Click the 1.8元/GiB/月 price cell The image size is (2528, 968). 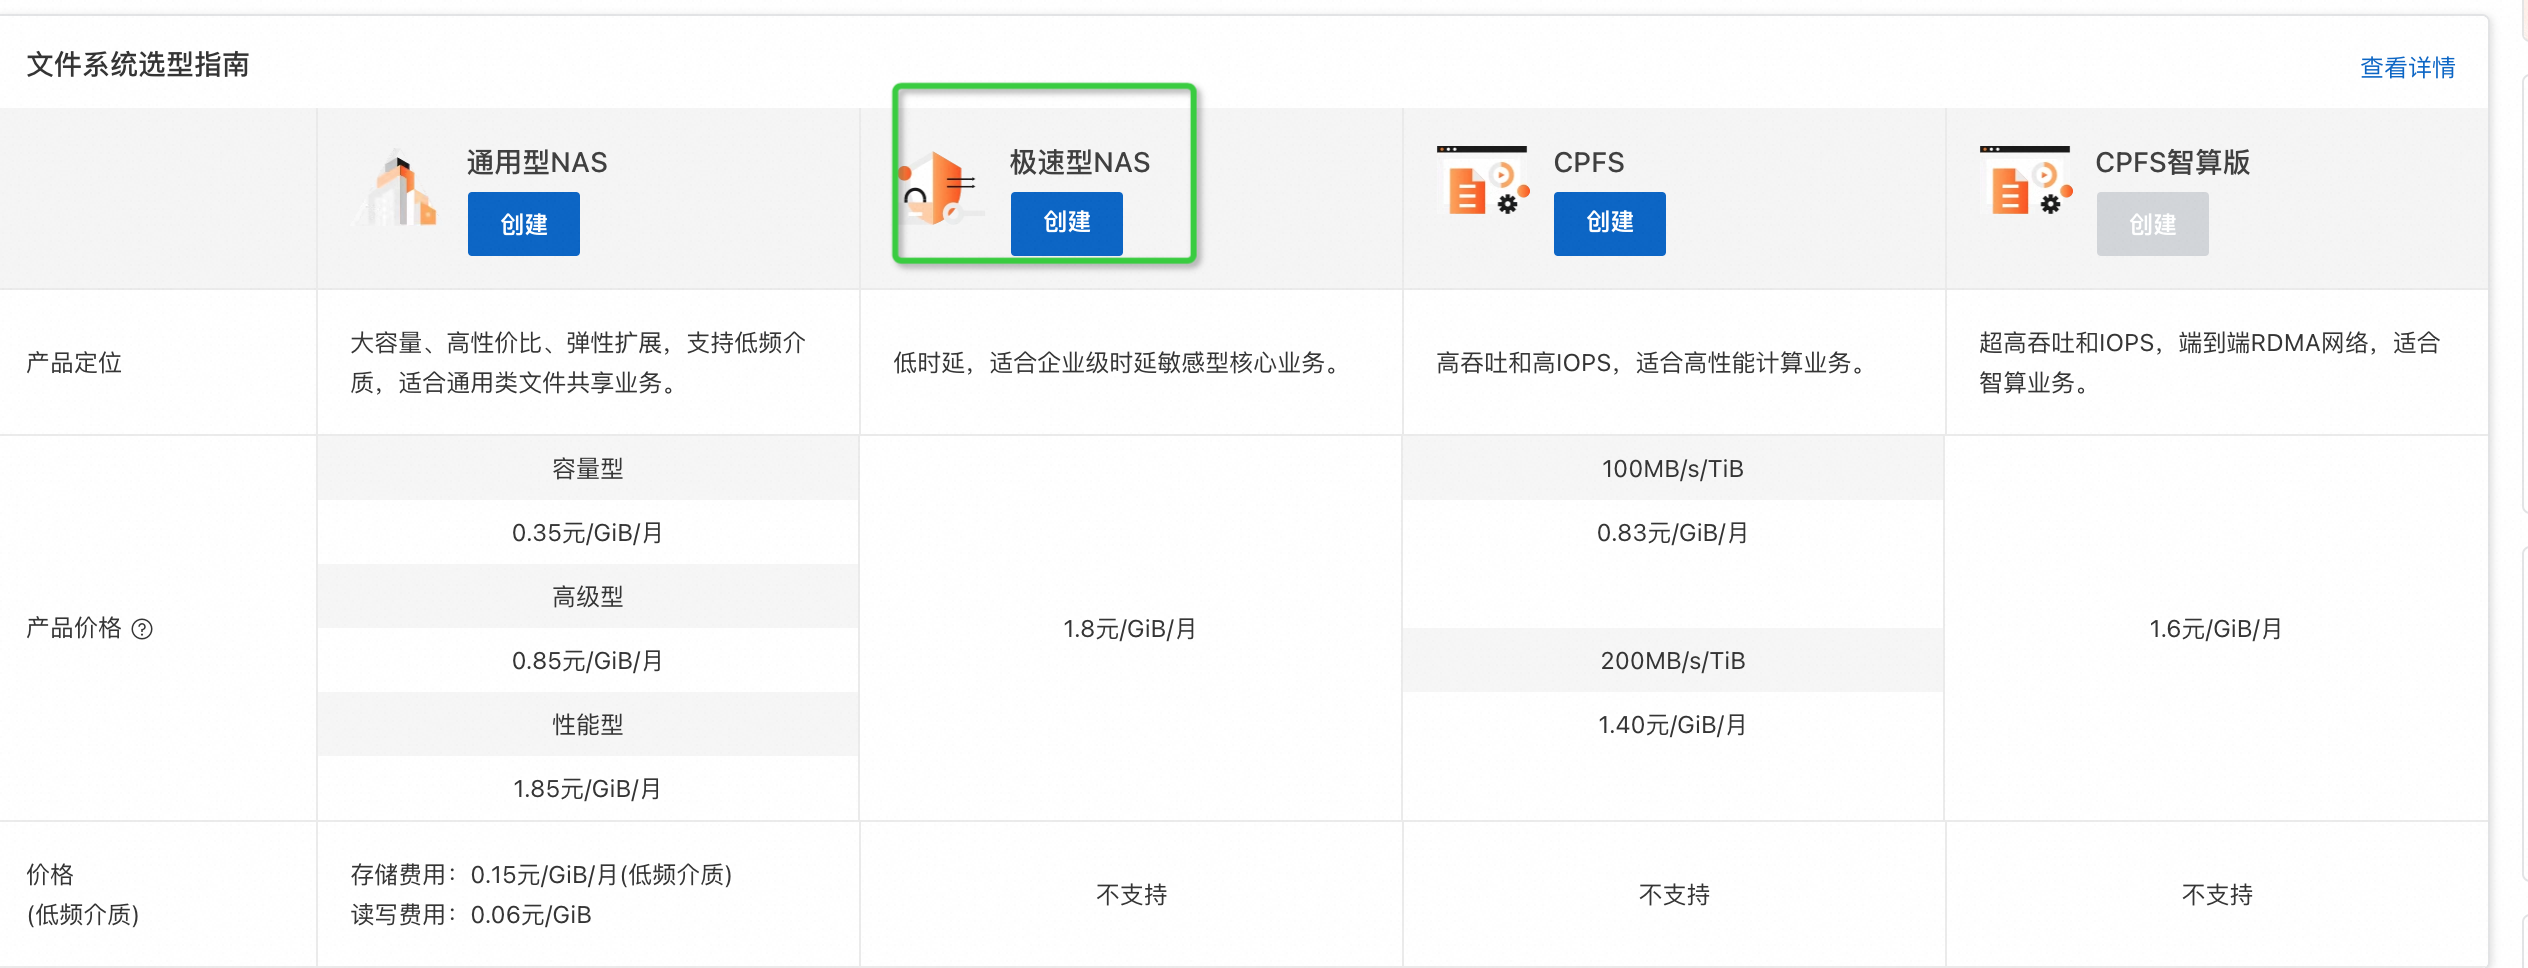tap(1130, 629)
